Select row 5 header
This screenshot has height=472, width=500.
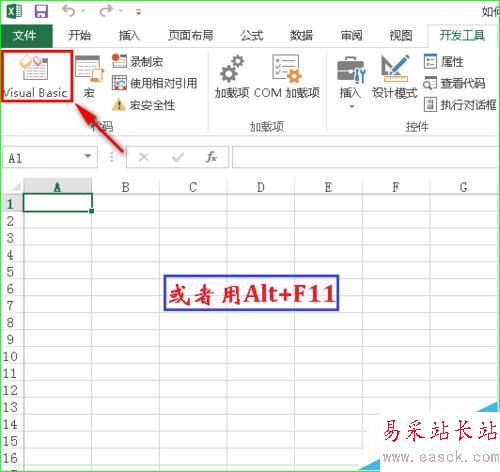(11, 271)
